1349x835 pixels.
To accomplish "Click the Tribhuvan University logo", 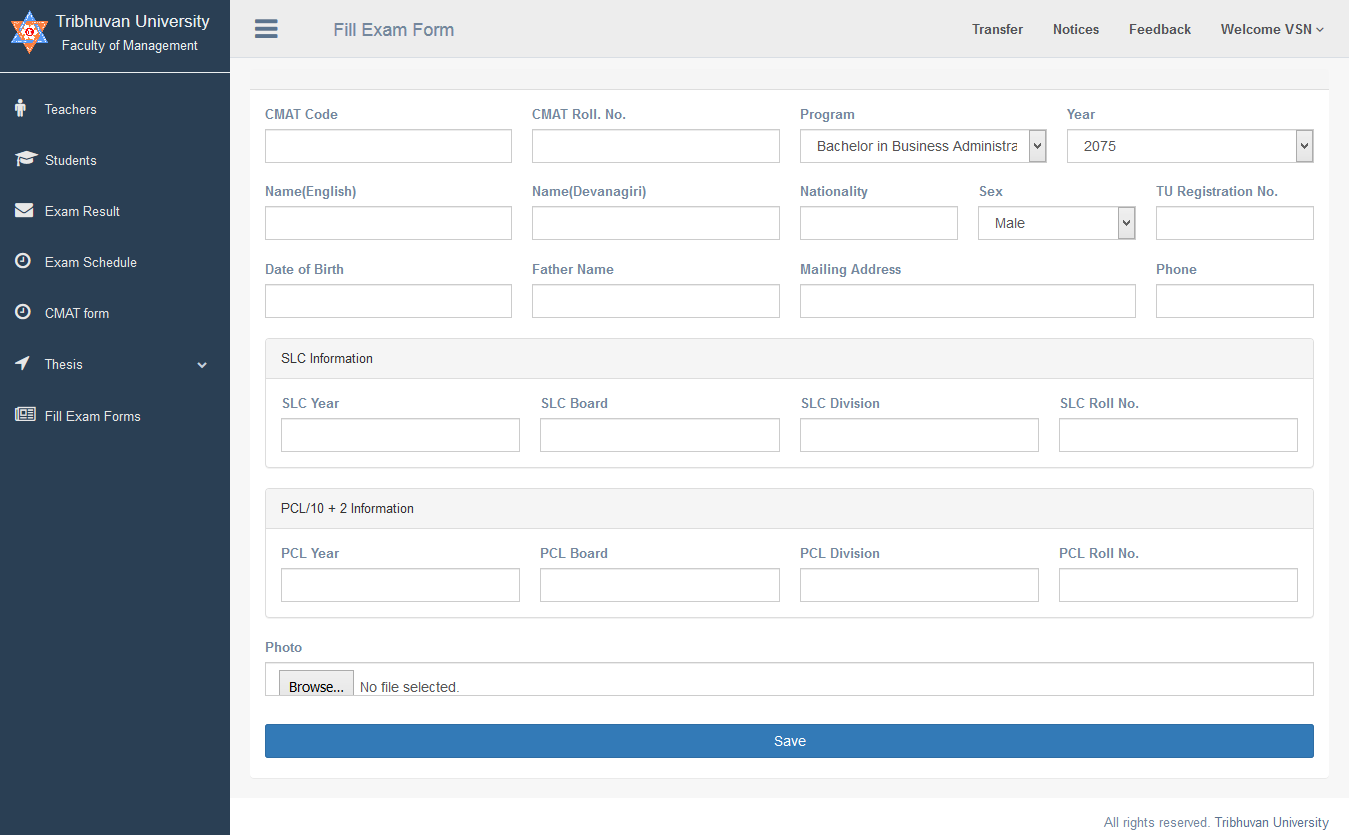I will point(29,32).
